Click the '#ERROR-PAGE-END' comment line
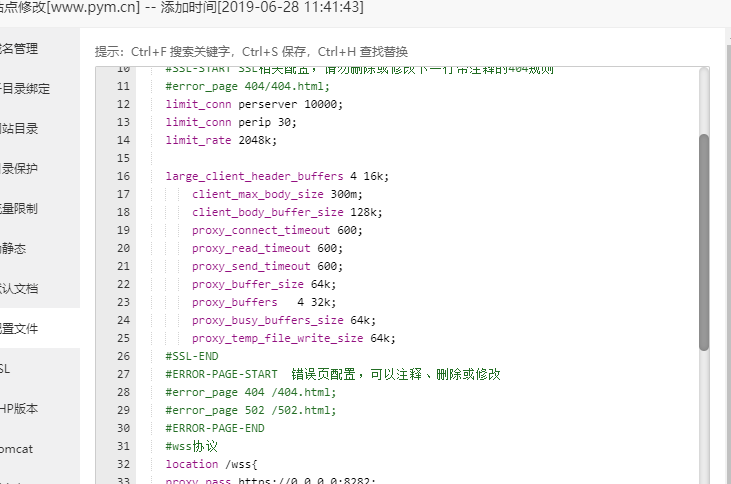The image size is (731, 484). click(214, 429)
